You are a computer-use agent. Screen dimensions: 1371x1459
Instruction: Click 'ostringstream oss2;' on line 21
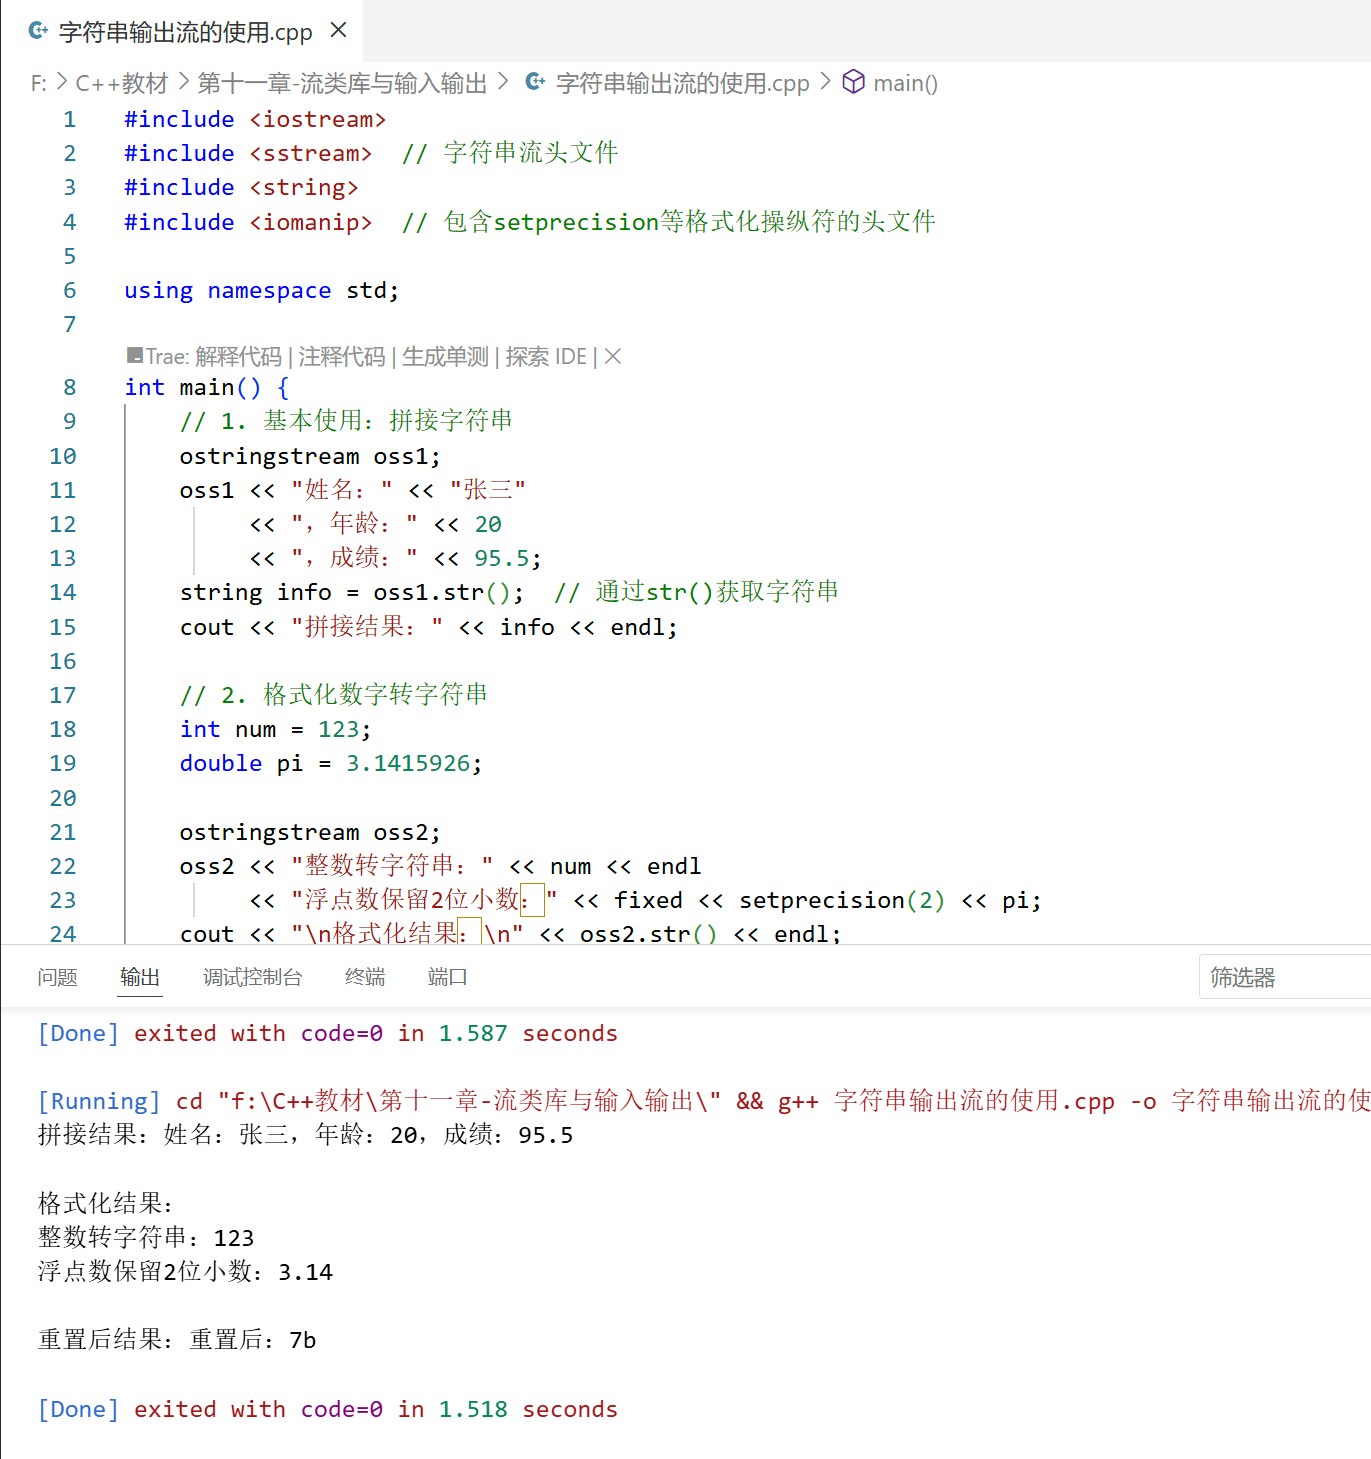[x=310, y=832]
